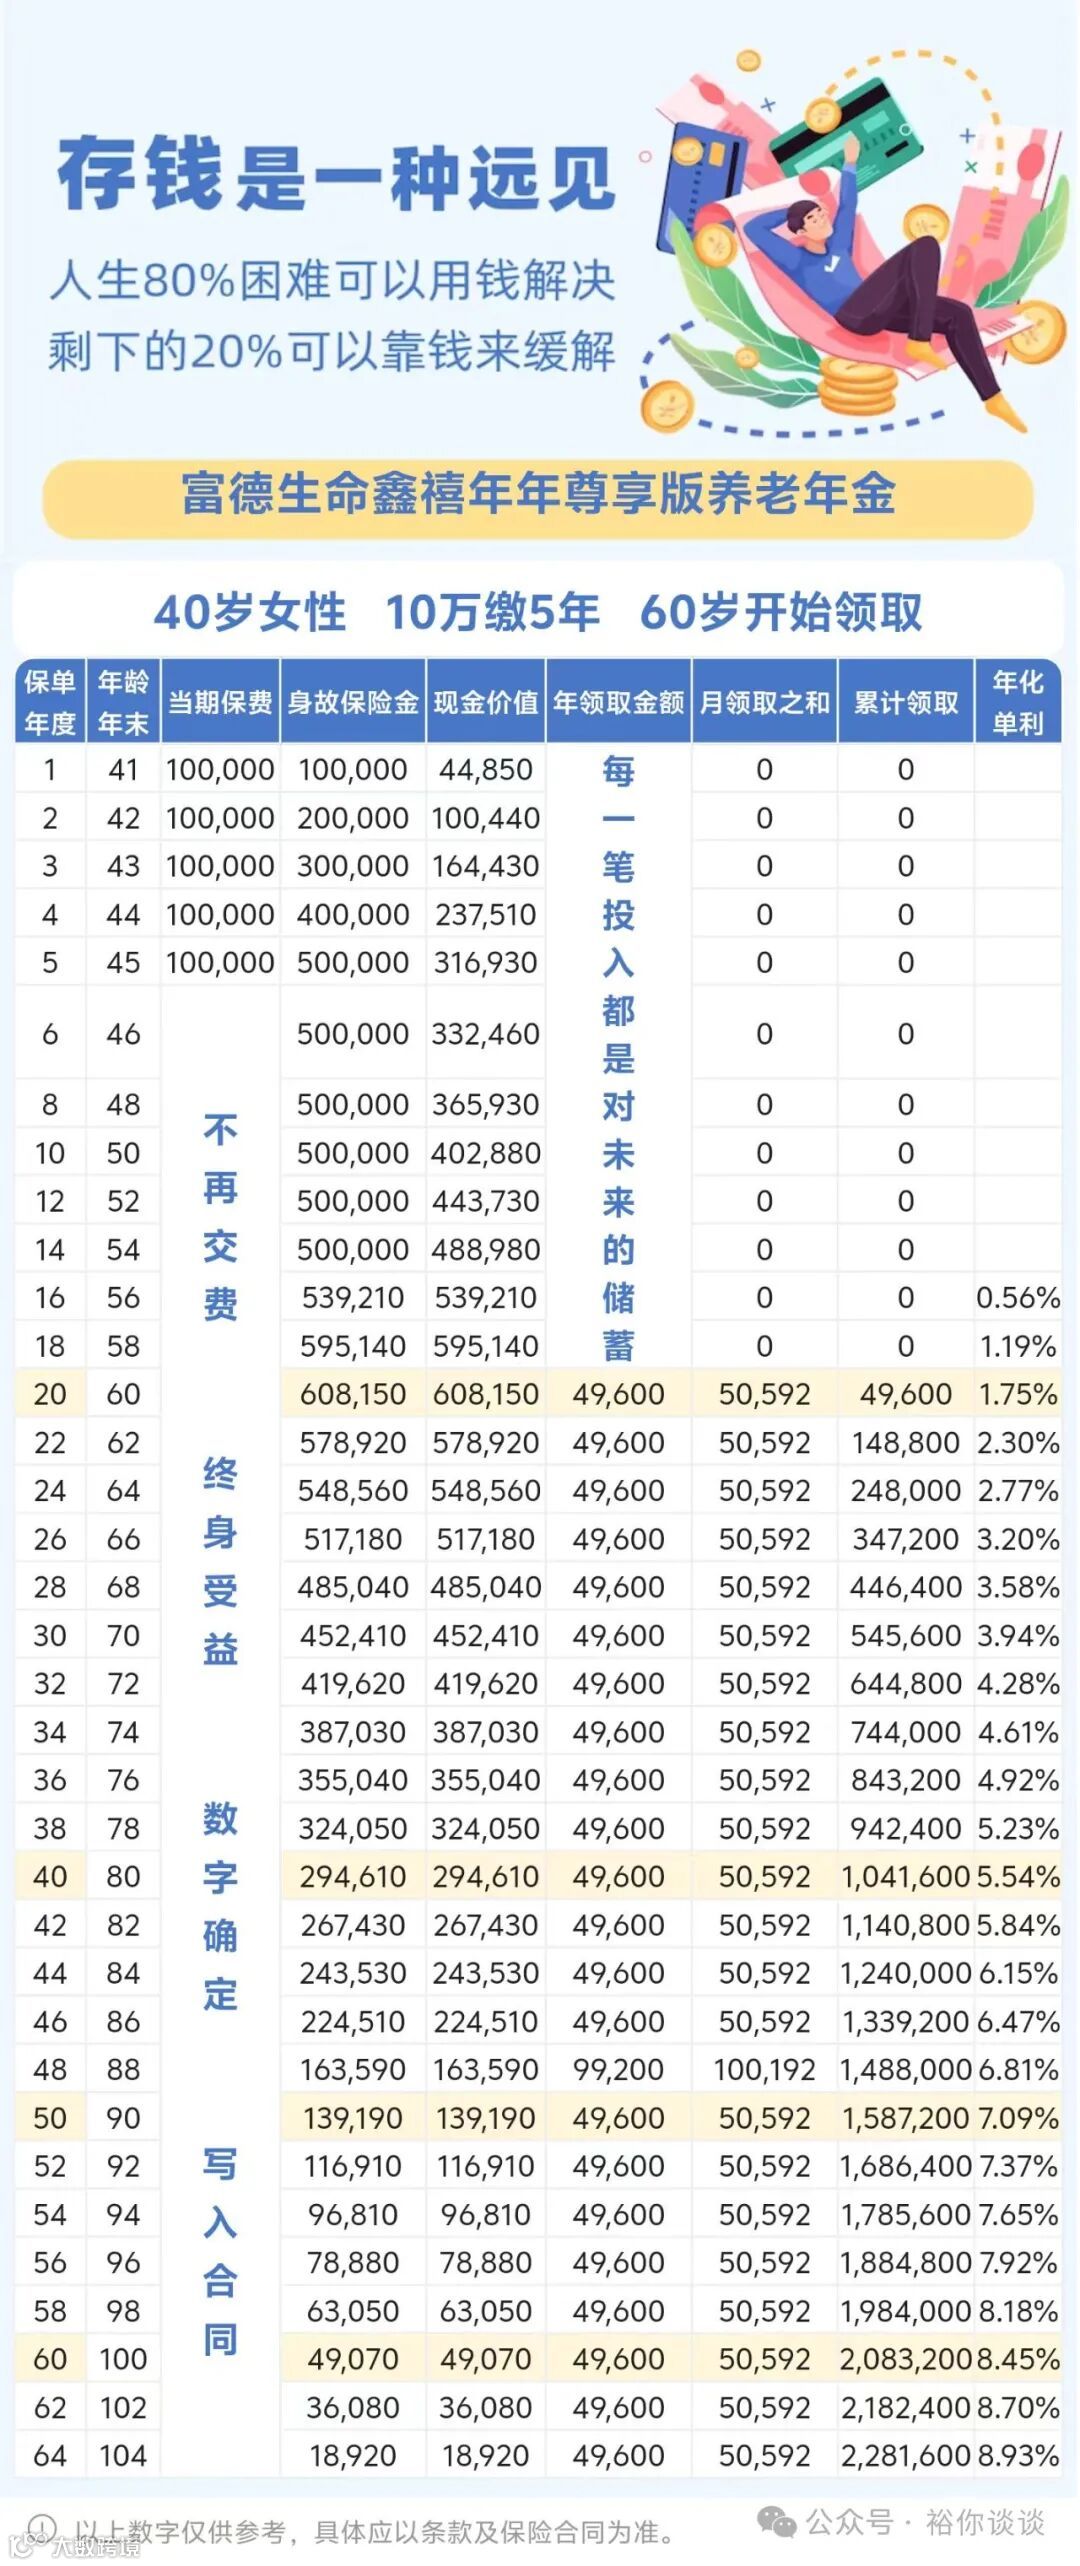Click cumulative amount 446,400 at age 68

pos(906,1587)
